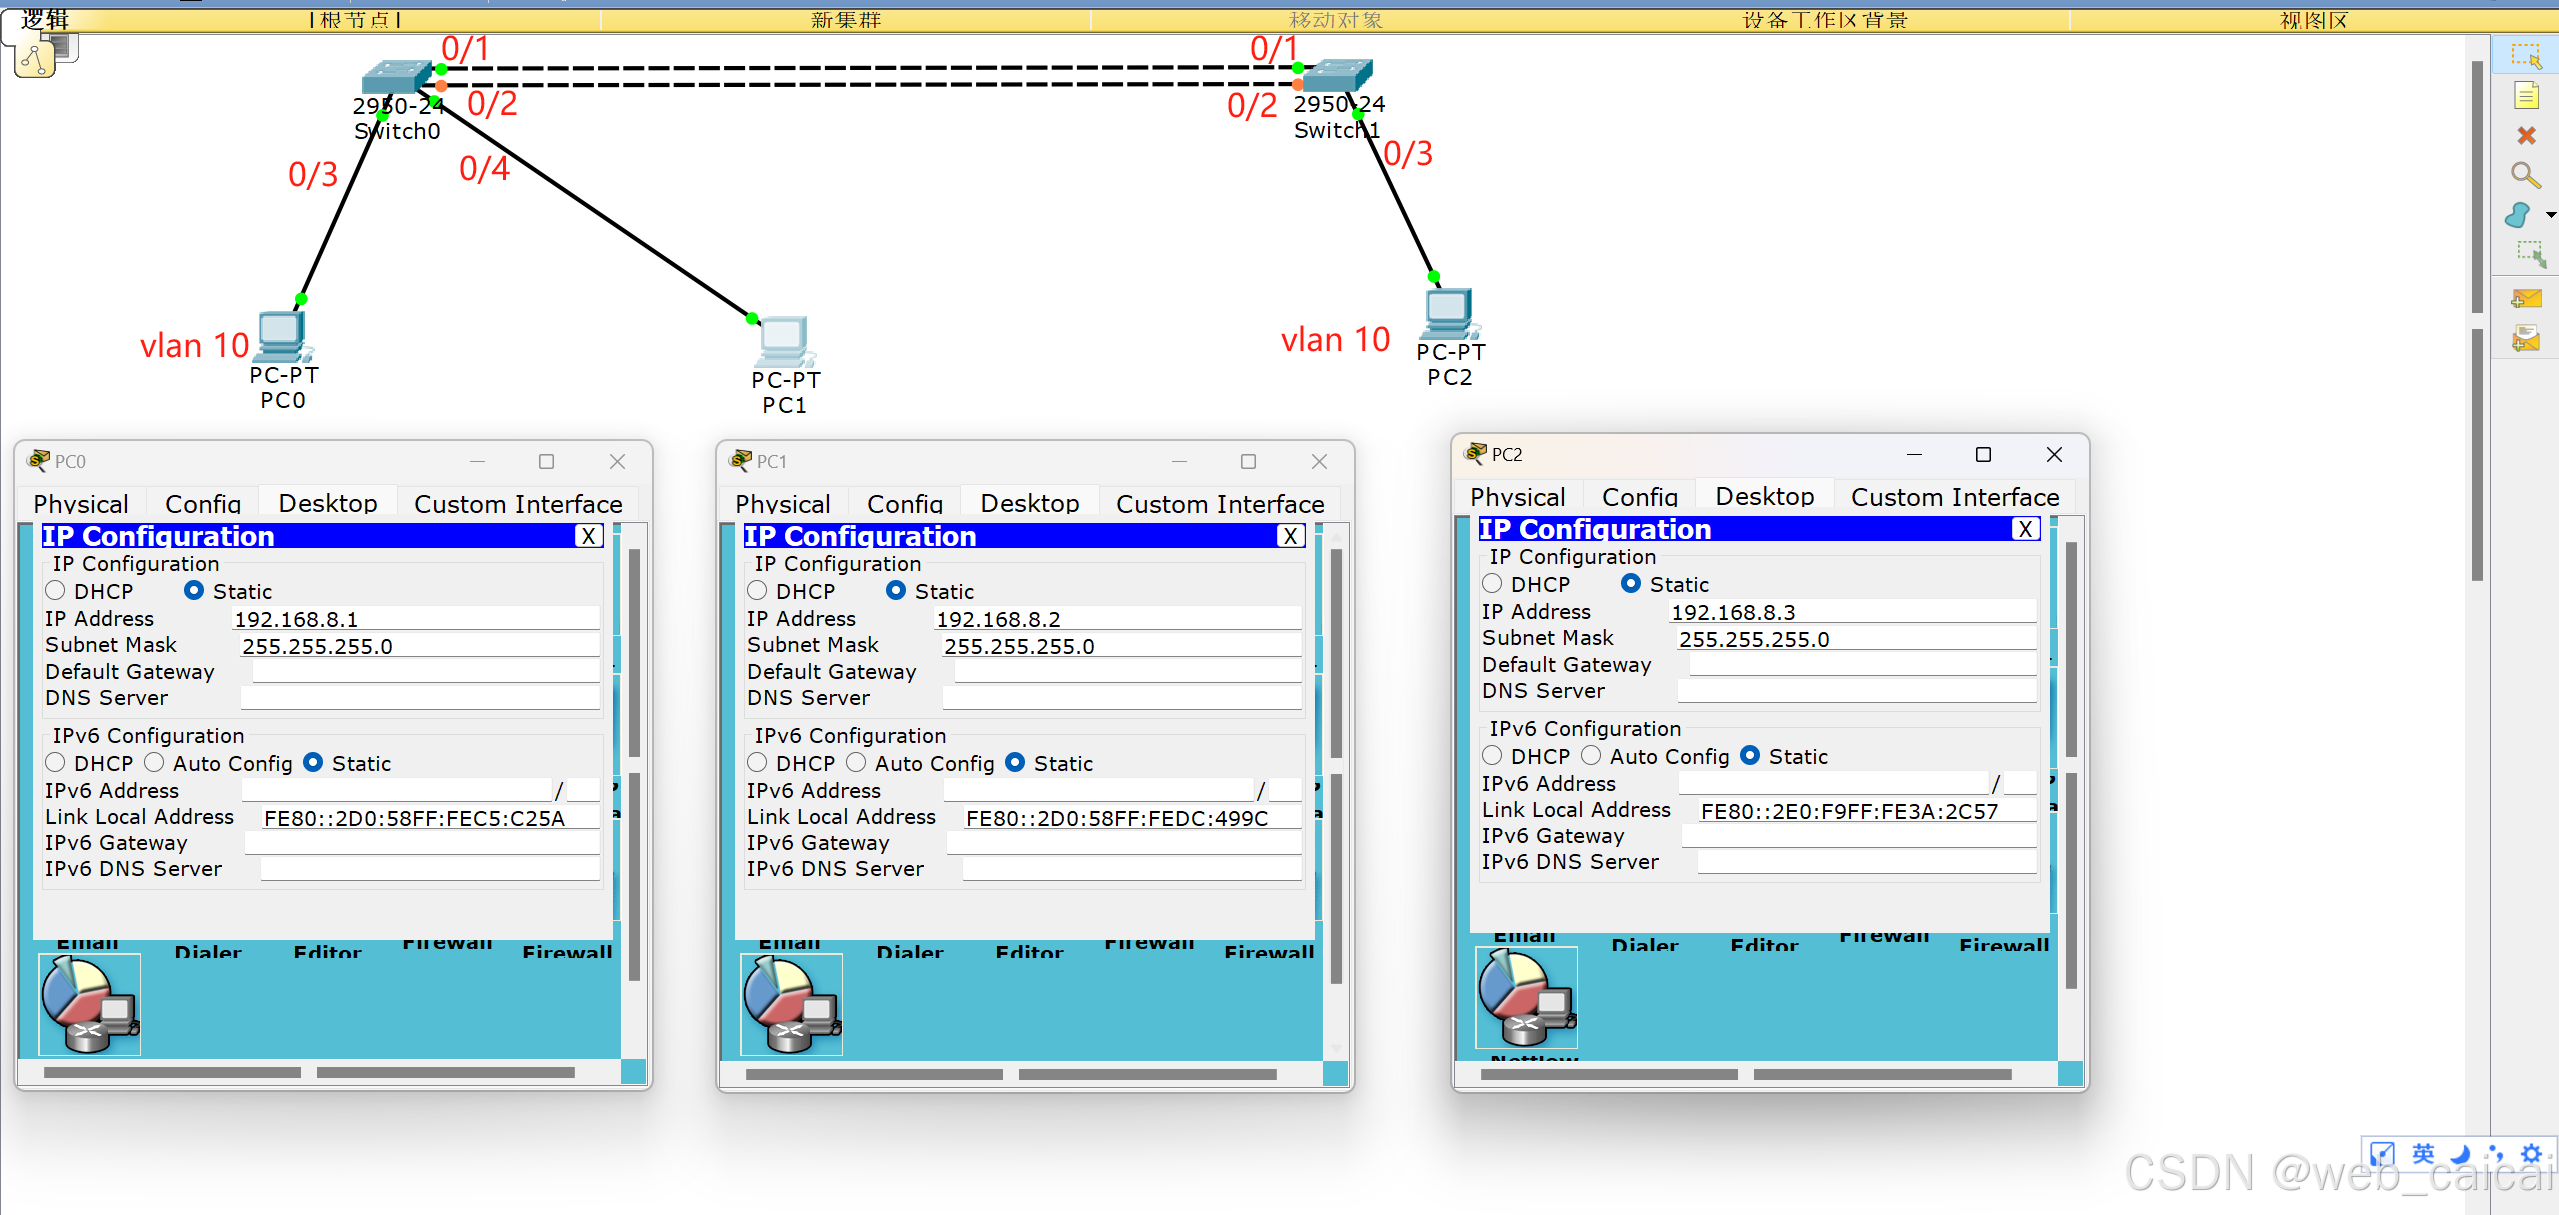Viewport: 2559px width, 1215px height.
Task: Select the Inspect magnifier tool
Action: [2526, 176]
